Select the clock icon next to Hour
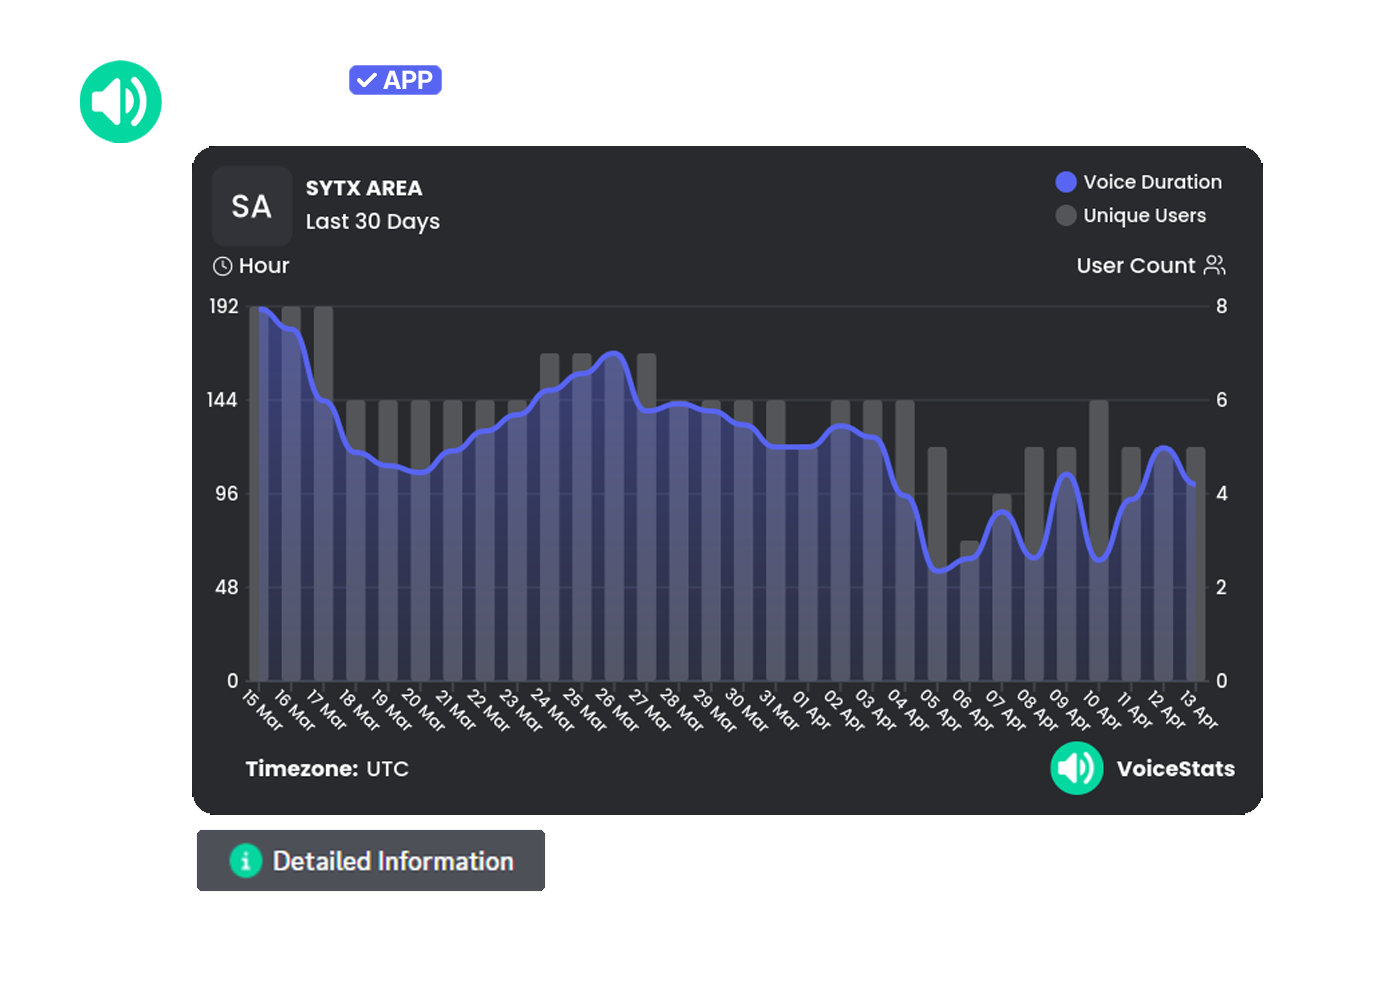The height and width of the screenshot is (1000, 1400). pyautogui.click(x=222, y=265)
